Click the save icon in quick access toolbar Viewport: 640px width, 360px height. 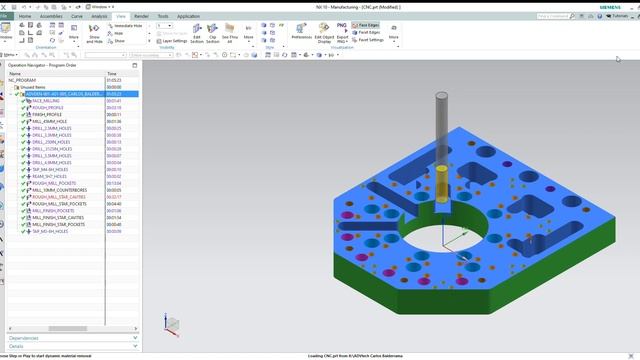pyautogui.click(x=13, y=7)
